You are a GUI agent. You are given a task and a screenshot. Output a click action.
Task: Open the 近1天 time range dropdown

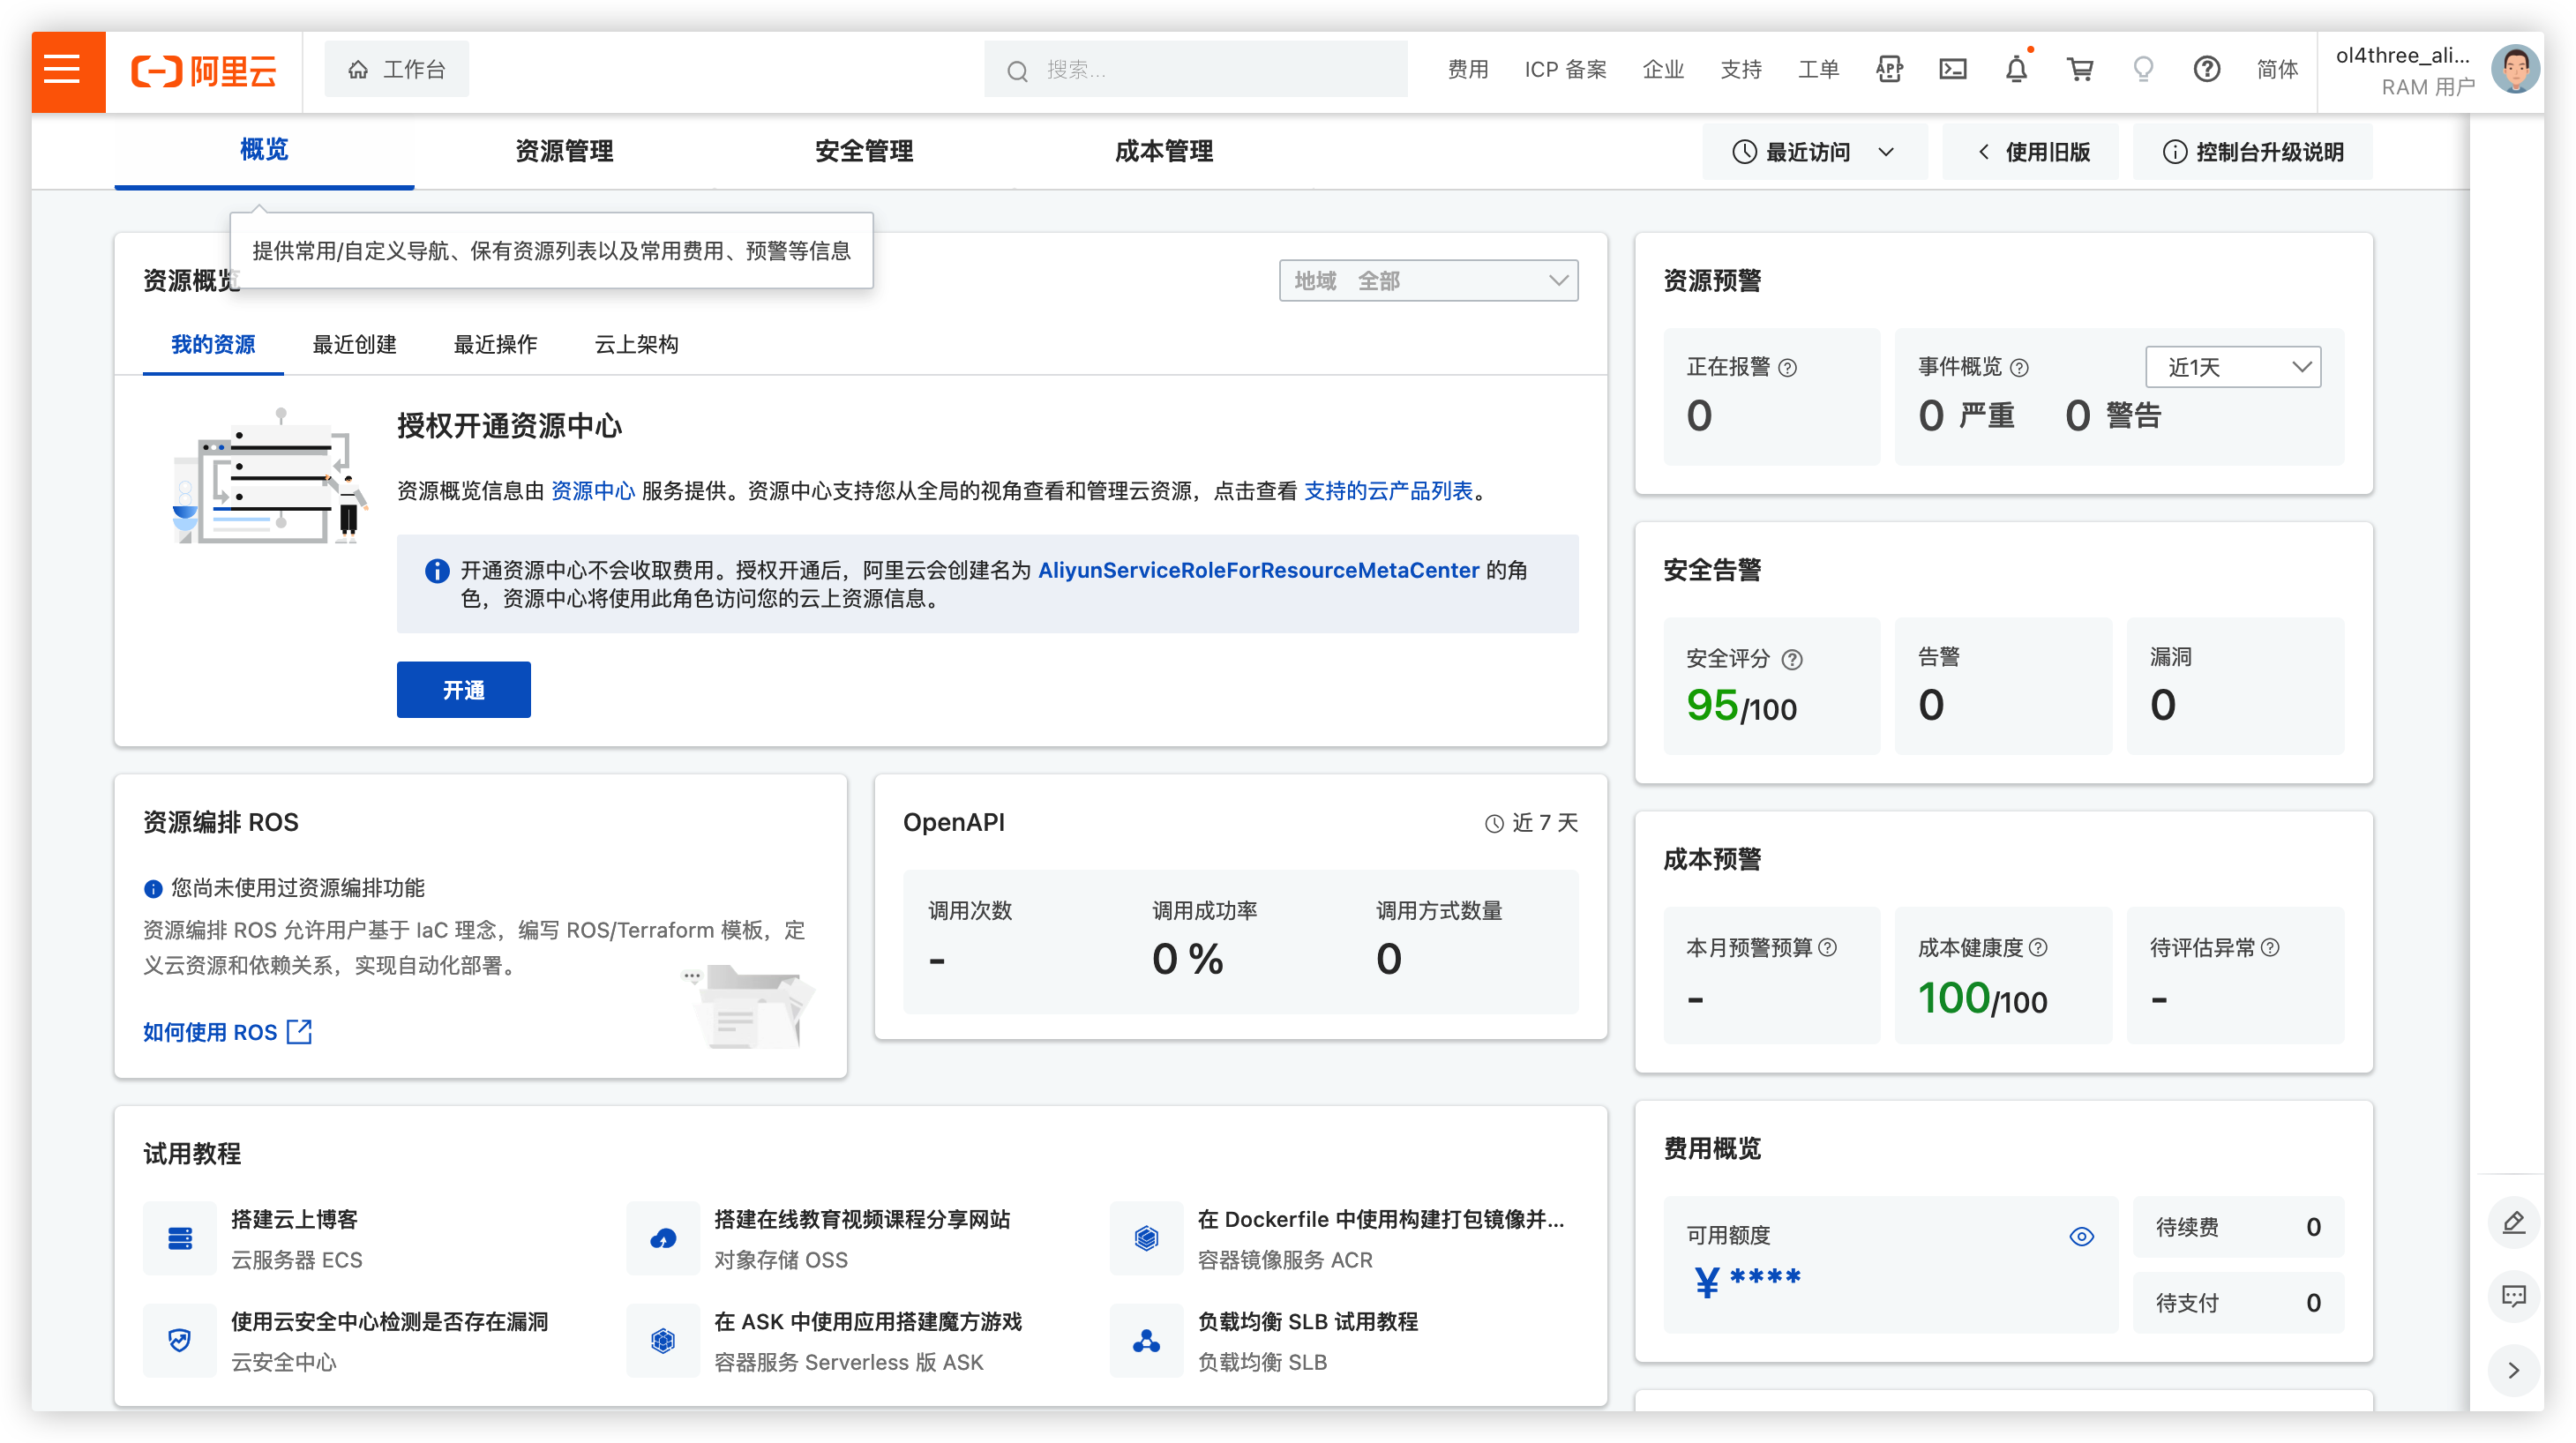(x=2232, y=367)
